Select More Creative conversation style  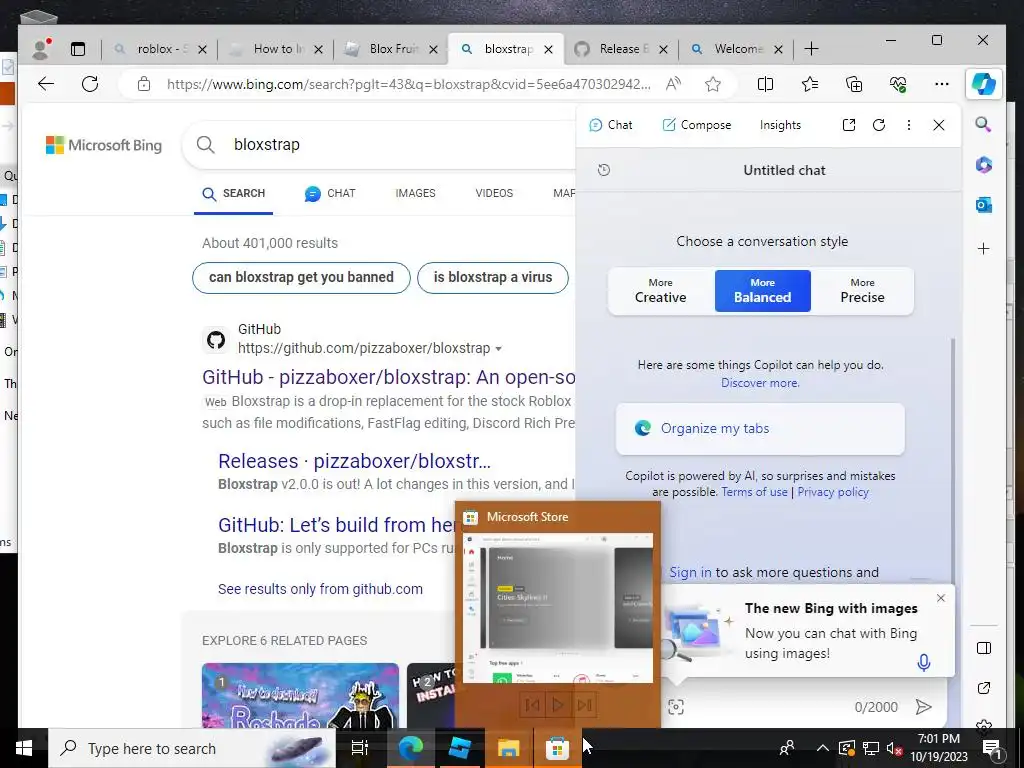click(x=660, y=291)
